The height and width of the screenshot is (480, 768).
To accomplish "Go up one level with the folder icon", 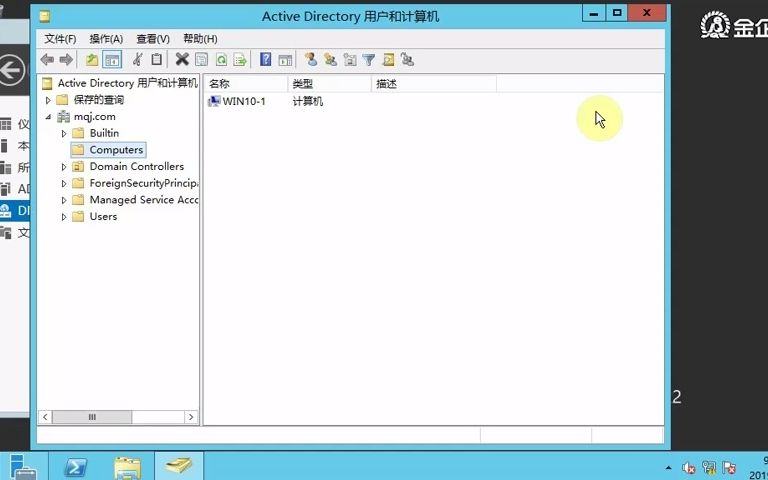I will 92,60.
